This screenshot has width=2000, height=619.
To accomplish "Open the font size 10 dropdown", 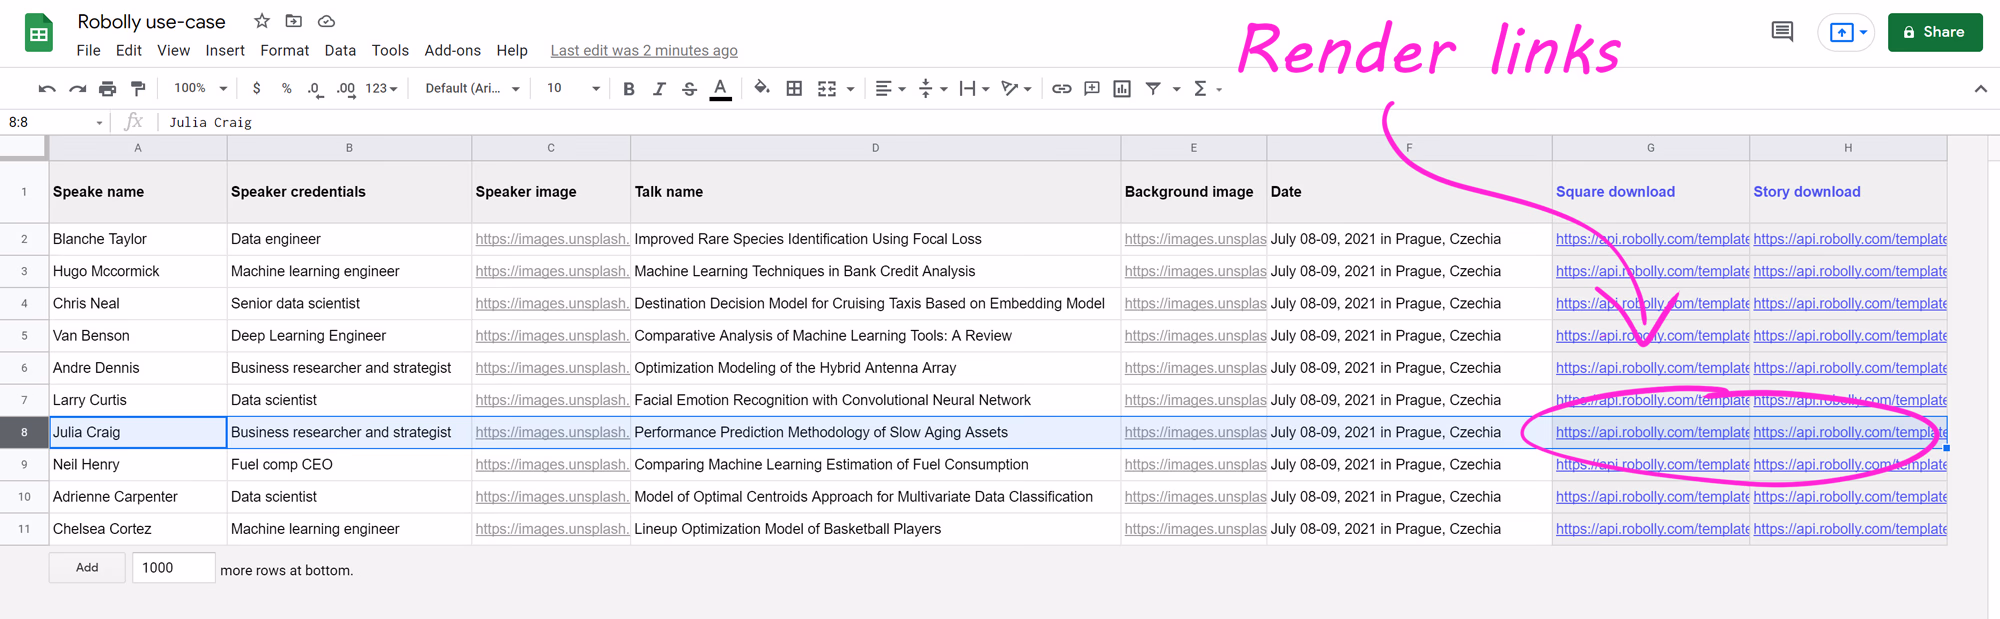I will click(x=572, y=89).
